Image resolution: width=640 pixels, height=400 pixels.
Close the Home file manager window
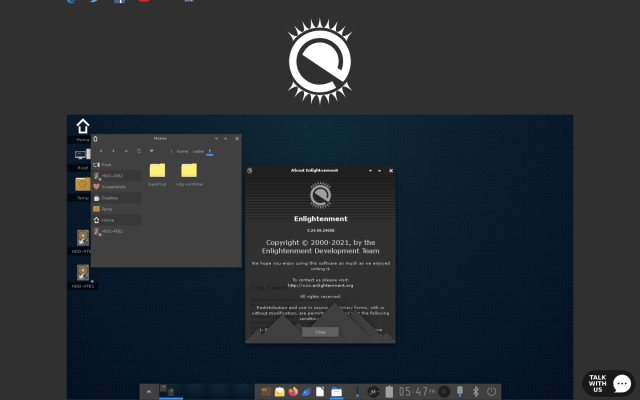click(237, 139)
